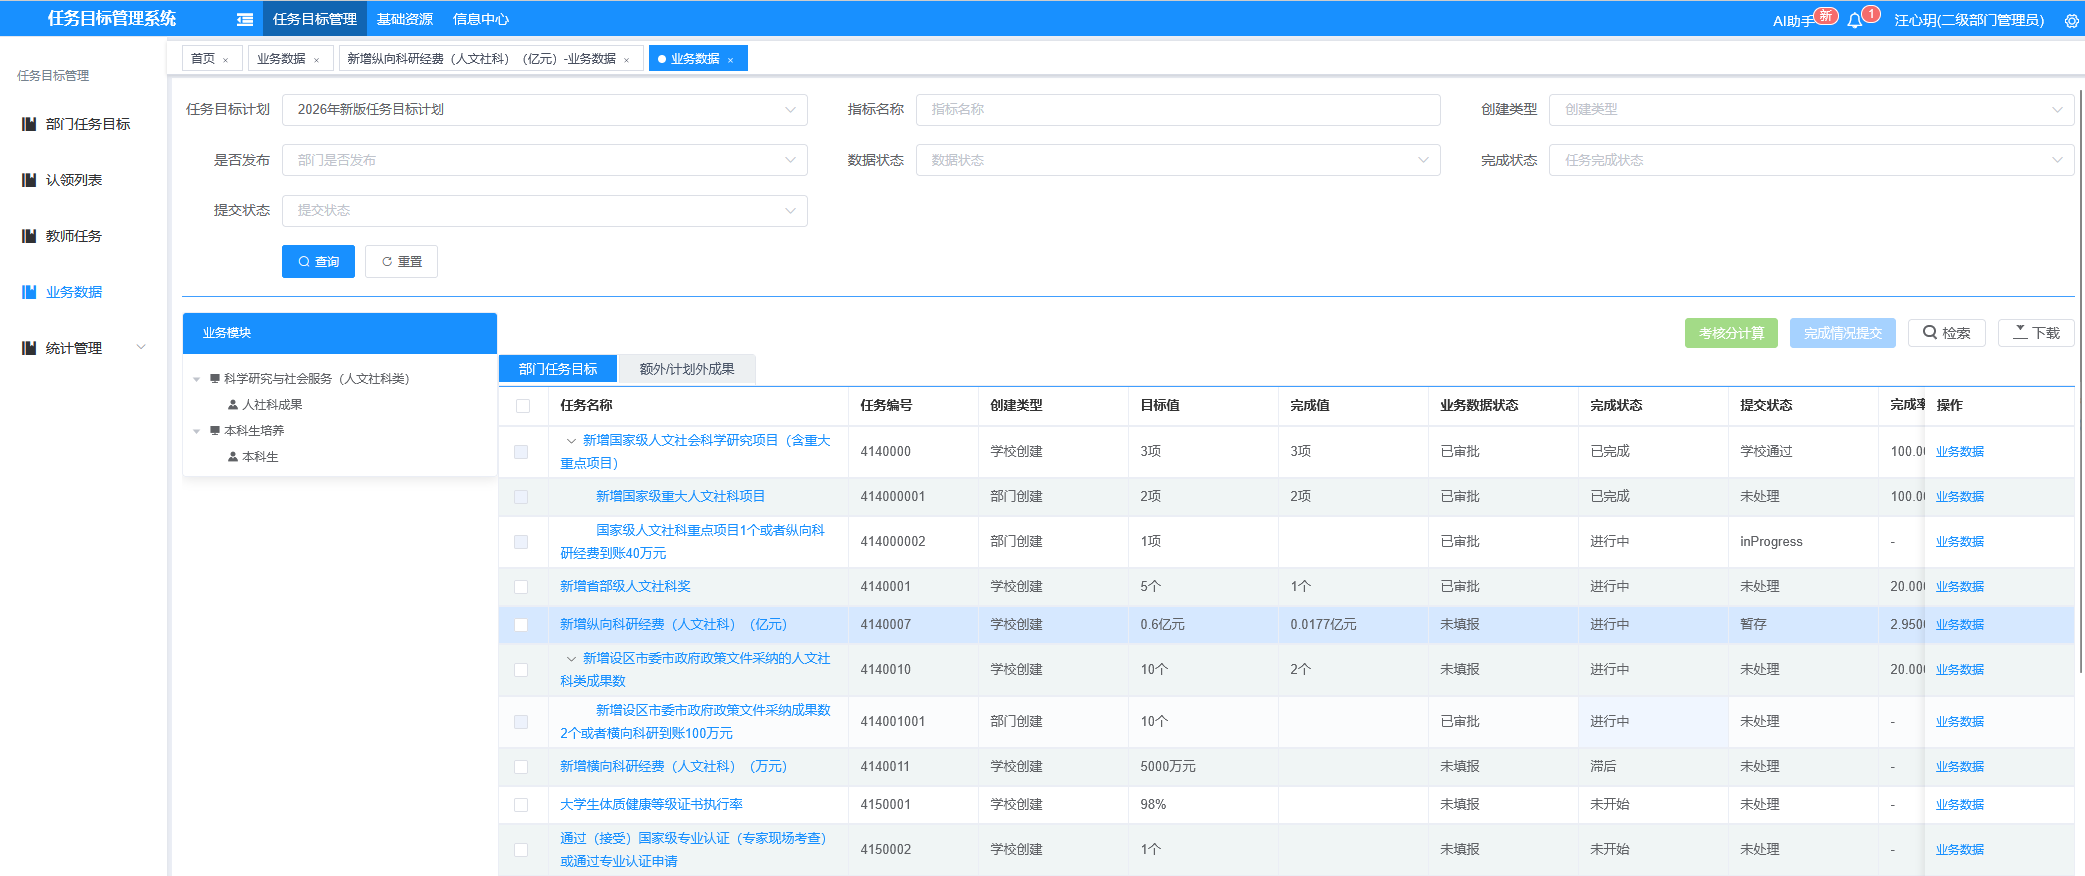
Task: Click the 检索 search button
Action: [1946, 333]
